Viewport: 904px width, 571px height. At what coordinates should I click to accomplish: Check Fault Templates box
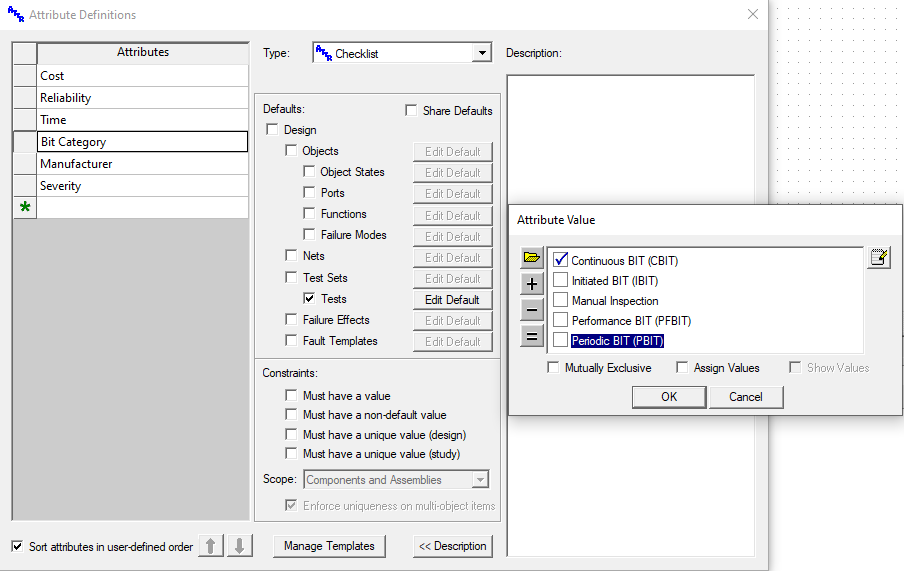[291, 340]
